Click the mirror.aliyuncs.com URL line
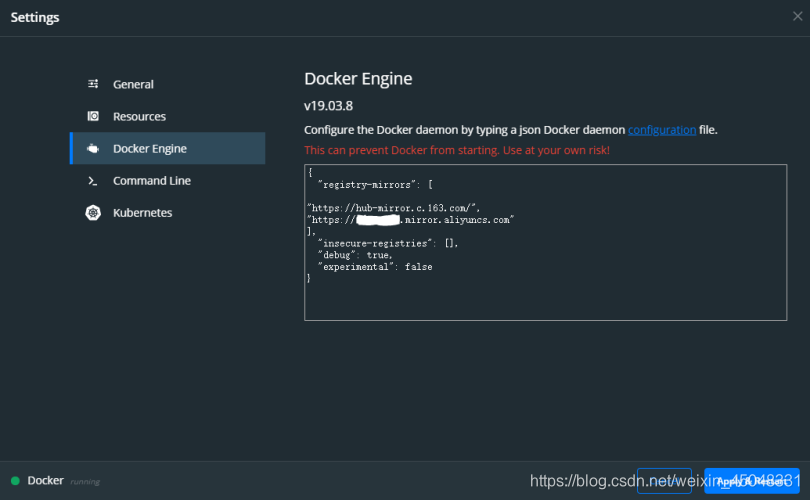Viewport: 810px width, 500px height. (x=411, y=220)
